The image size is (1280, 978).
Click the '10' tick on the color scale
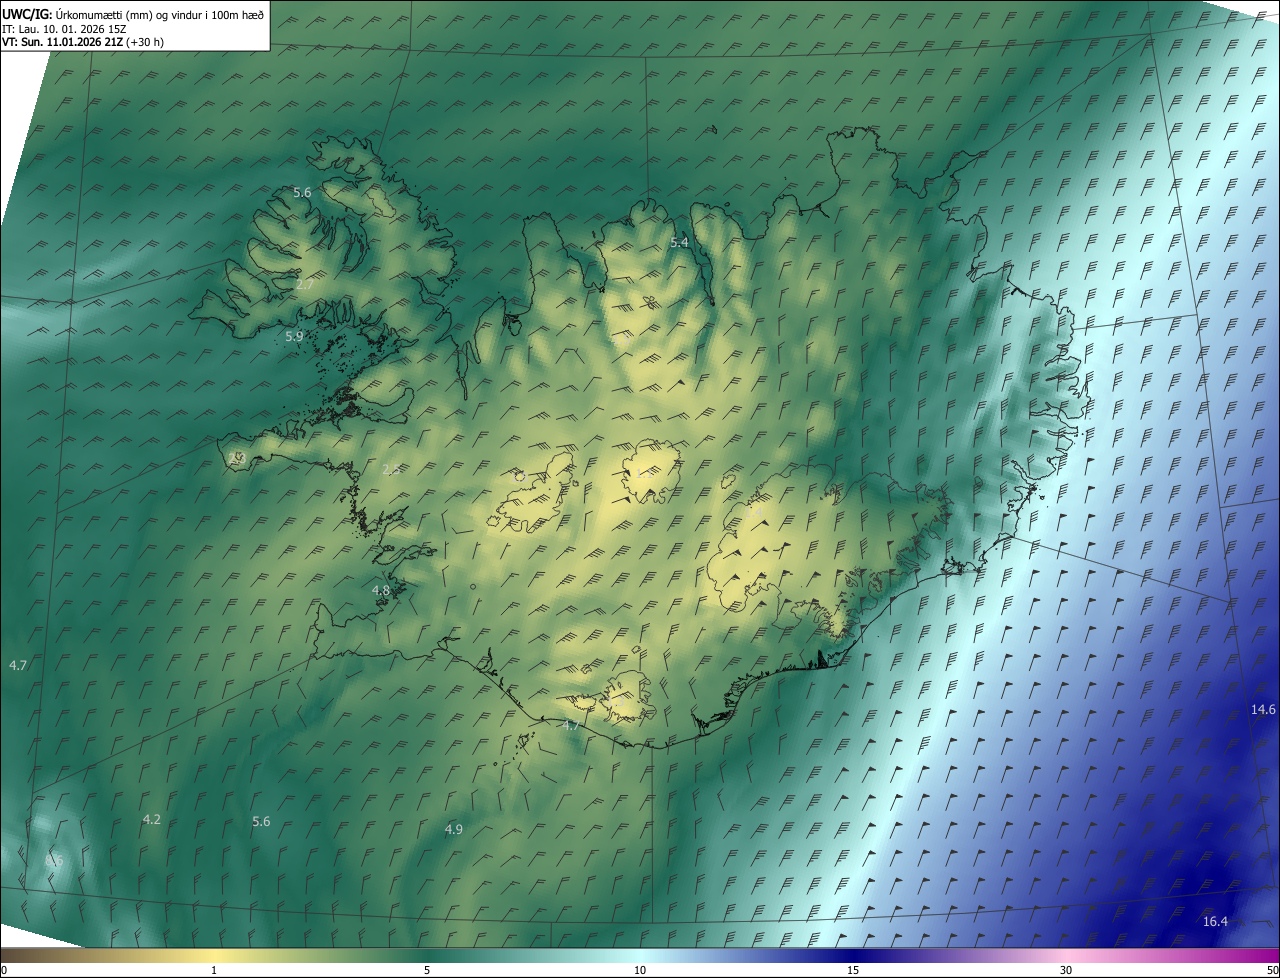[x=640, y=970]
